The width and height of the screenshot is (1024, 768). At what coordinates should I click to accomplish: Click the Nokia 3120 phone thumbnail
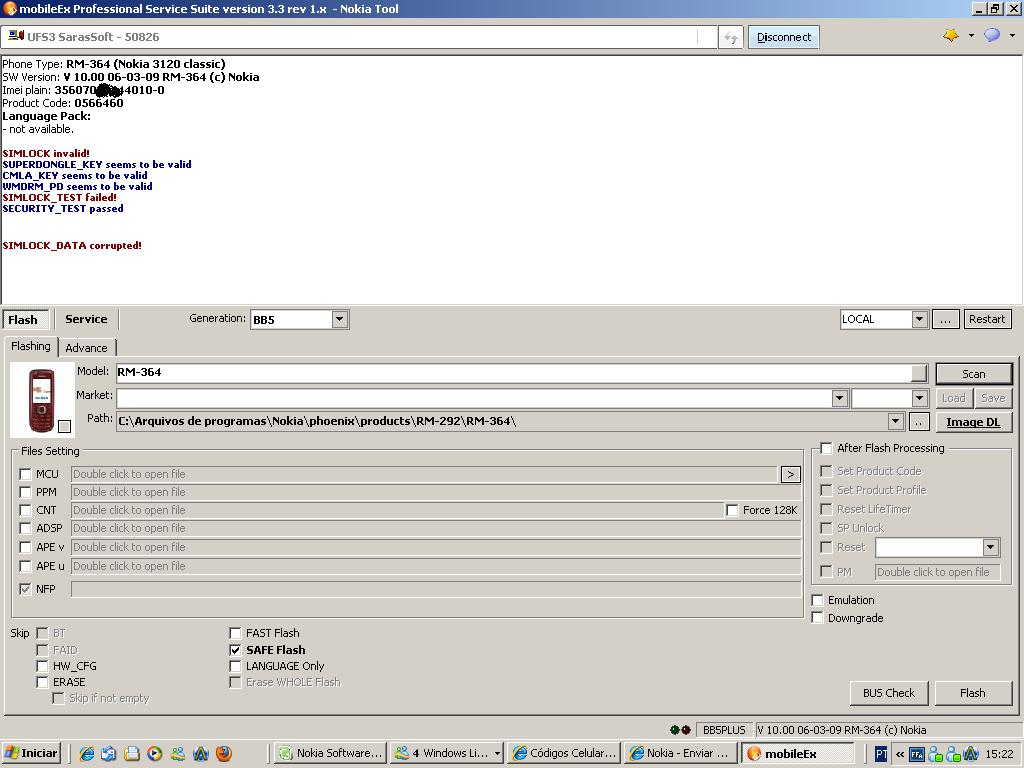tap(41, 400)
